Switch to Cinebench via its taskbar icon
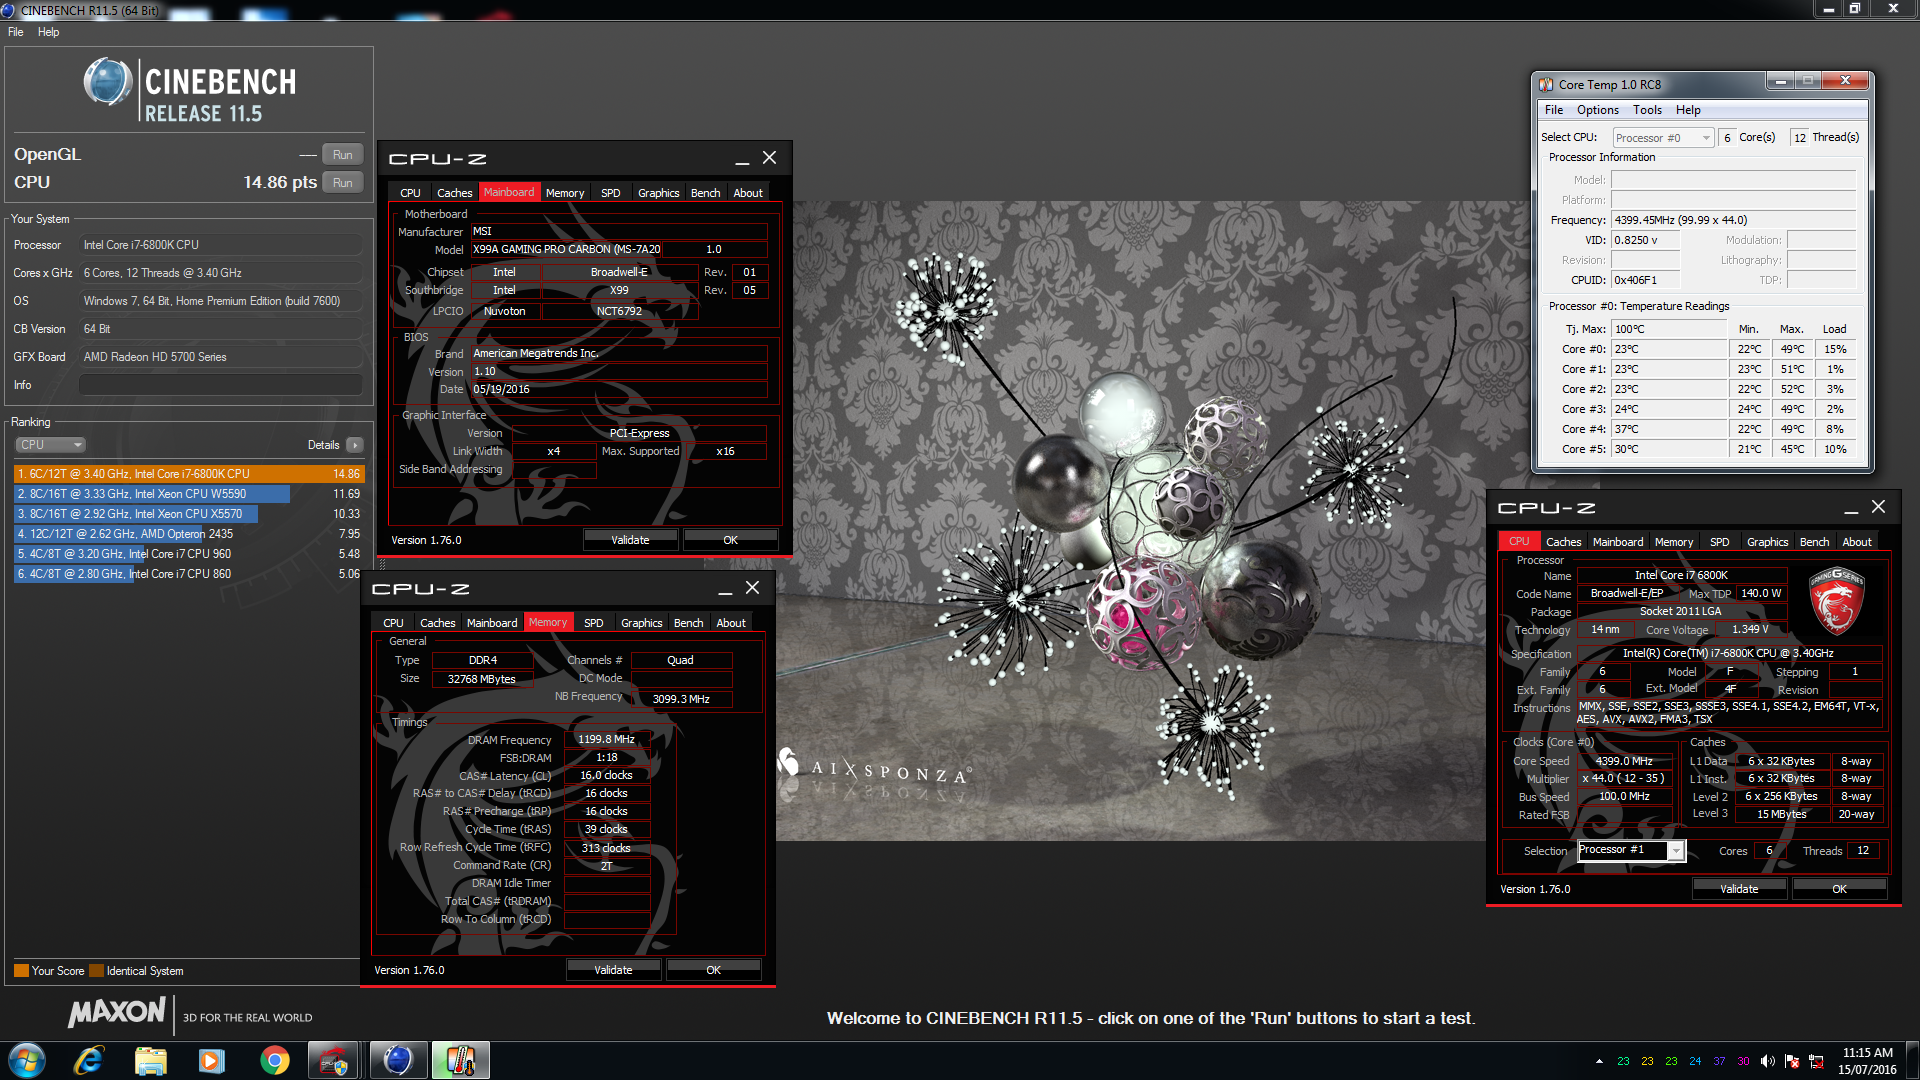The height and width of the screenshot is (1080, 1920). (x=398, y=1060)
